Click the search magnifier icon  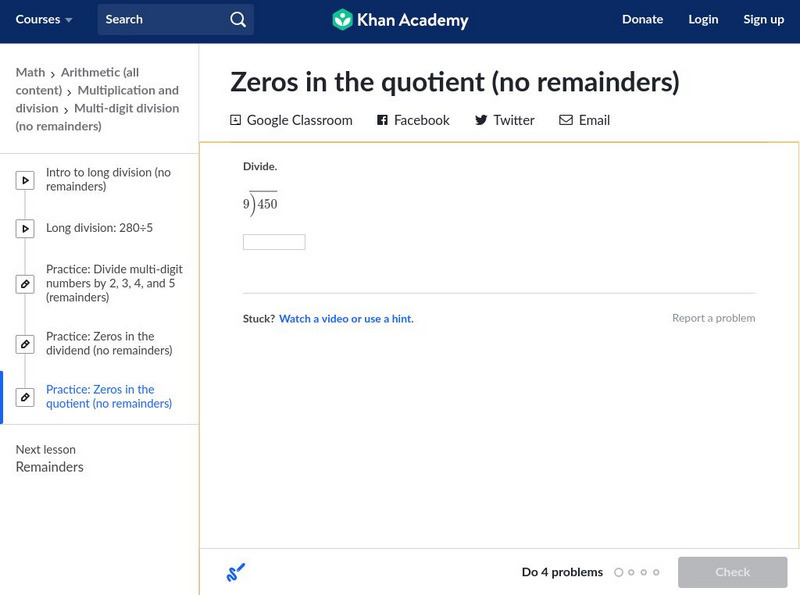click(237, 19)
